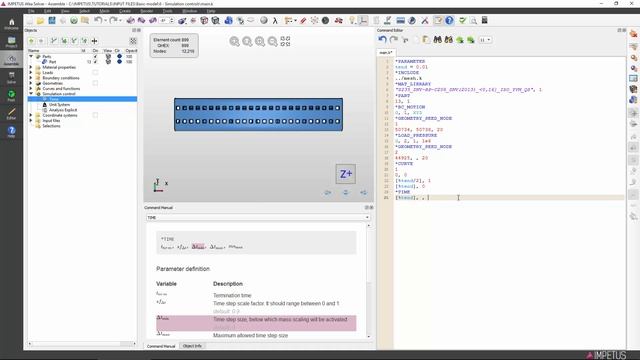
Task: Click '*MAT_LIBRARY' line in editor
Action: (x=413, y=84)
